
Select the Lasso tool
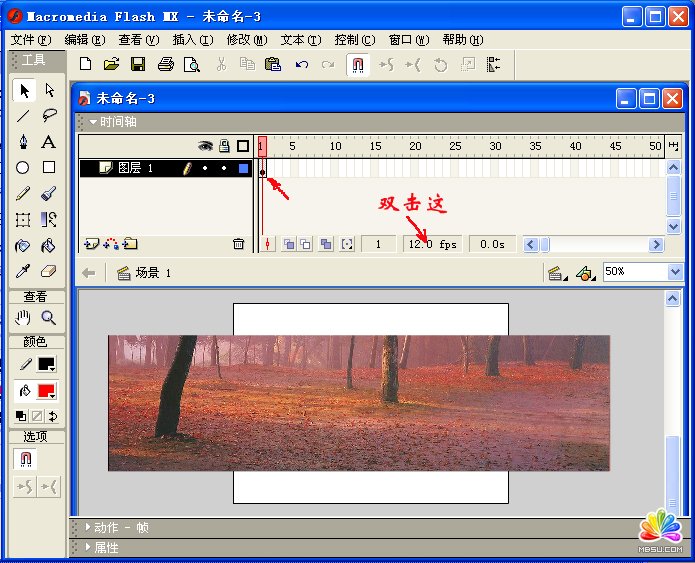point(48,115)
